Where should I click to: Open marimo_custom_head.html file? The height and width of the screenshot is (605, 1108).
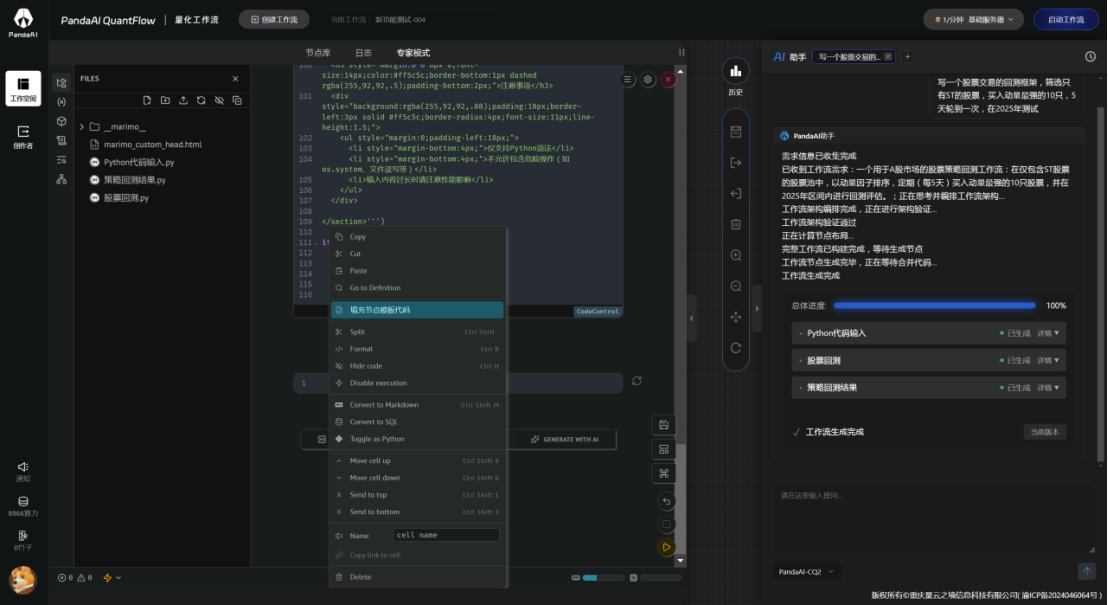coord(153,144)
